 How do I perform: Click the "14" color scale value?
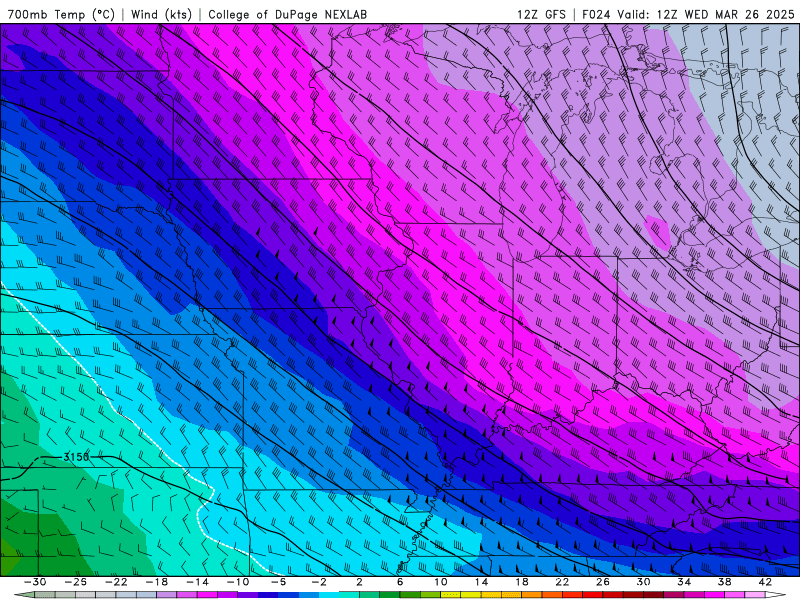(x=481, y=582)
